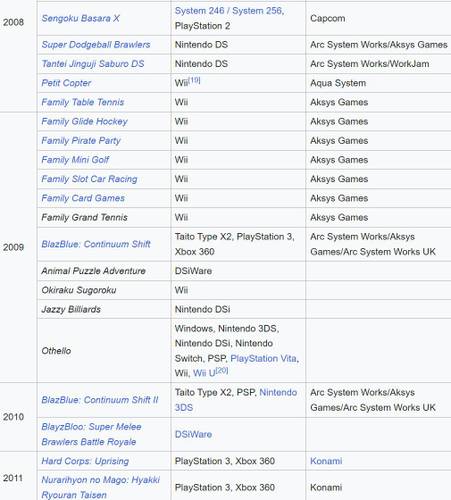The image size is (451, 500).
Task: Click the Capcom publisher cell
Action: [x=378, y=18]
